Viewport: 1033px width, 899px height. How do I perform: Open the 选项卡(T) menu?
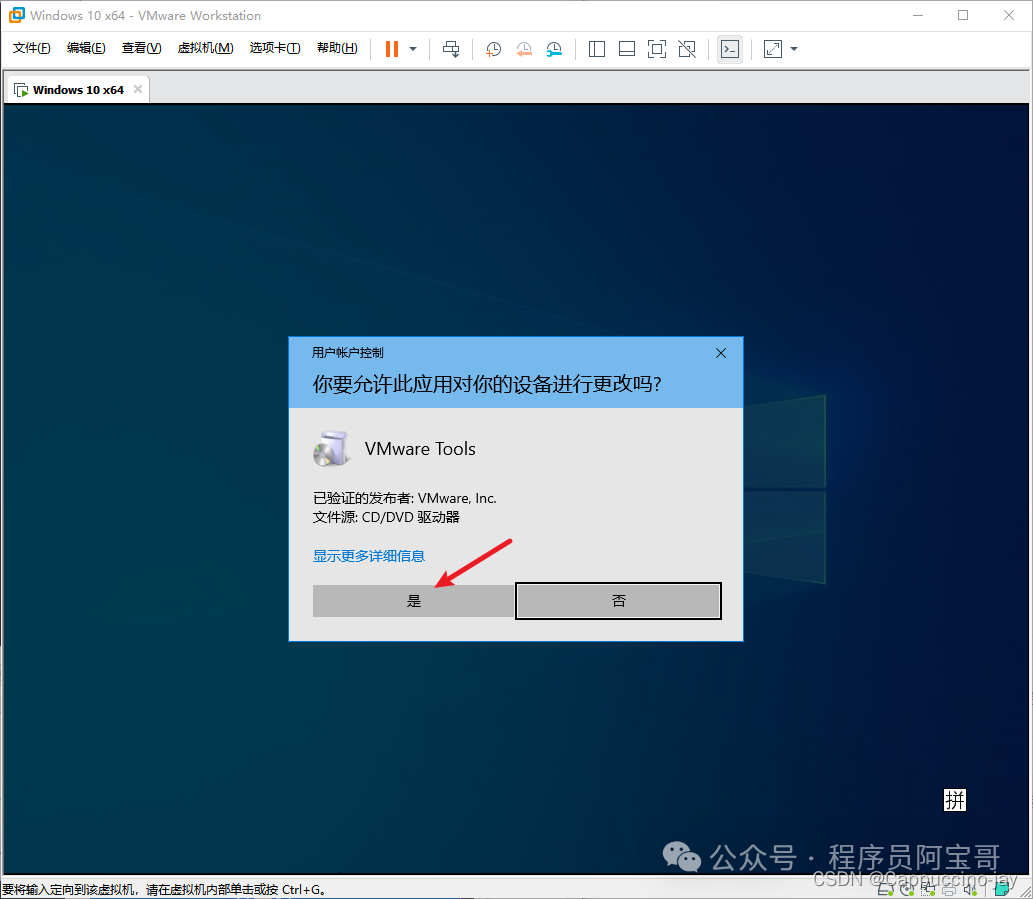click(275, 48)
